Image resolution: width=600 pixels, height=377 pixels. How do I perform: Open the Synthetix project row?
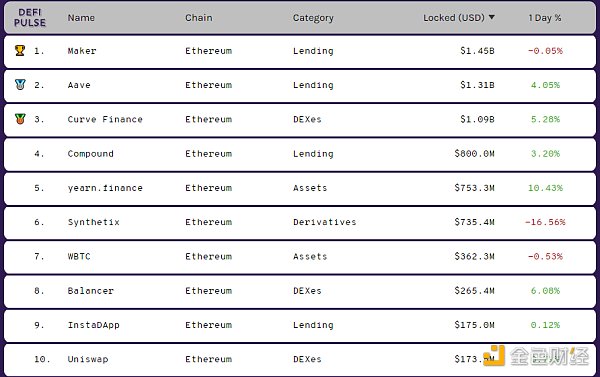point(300,222)
